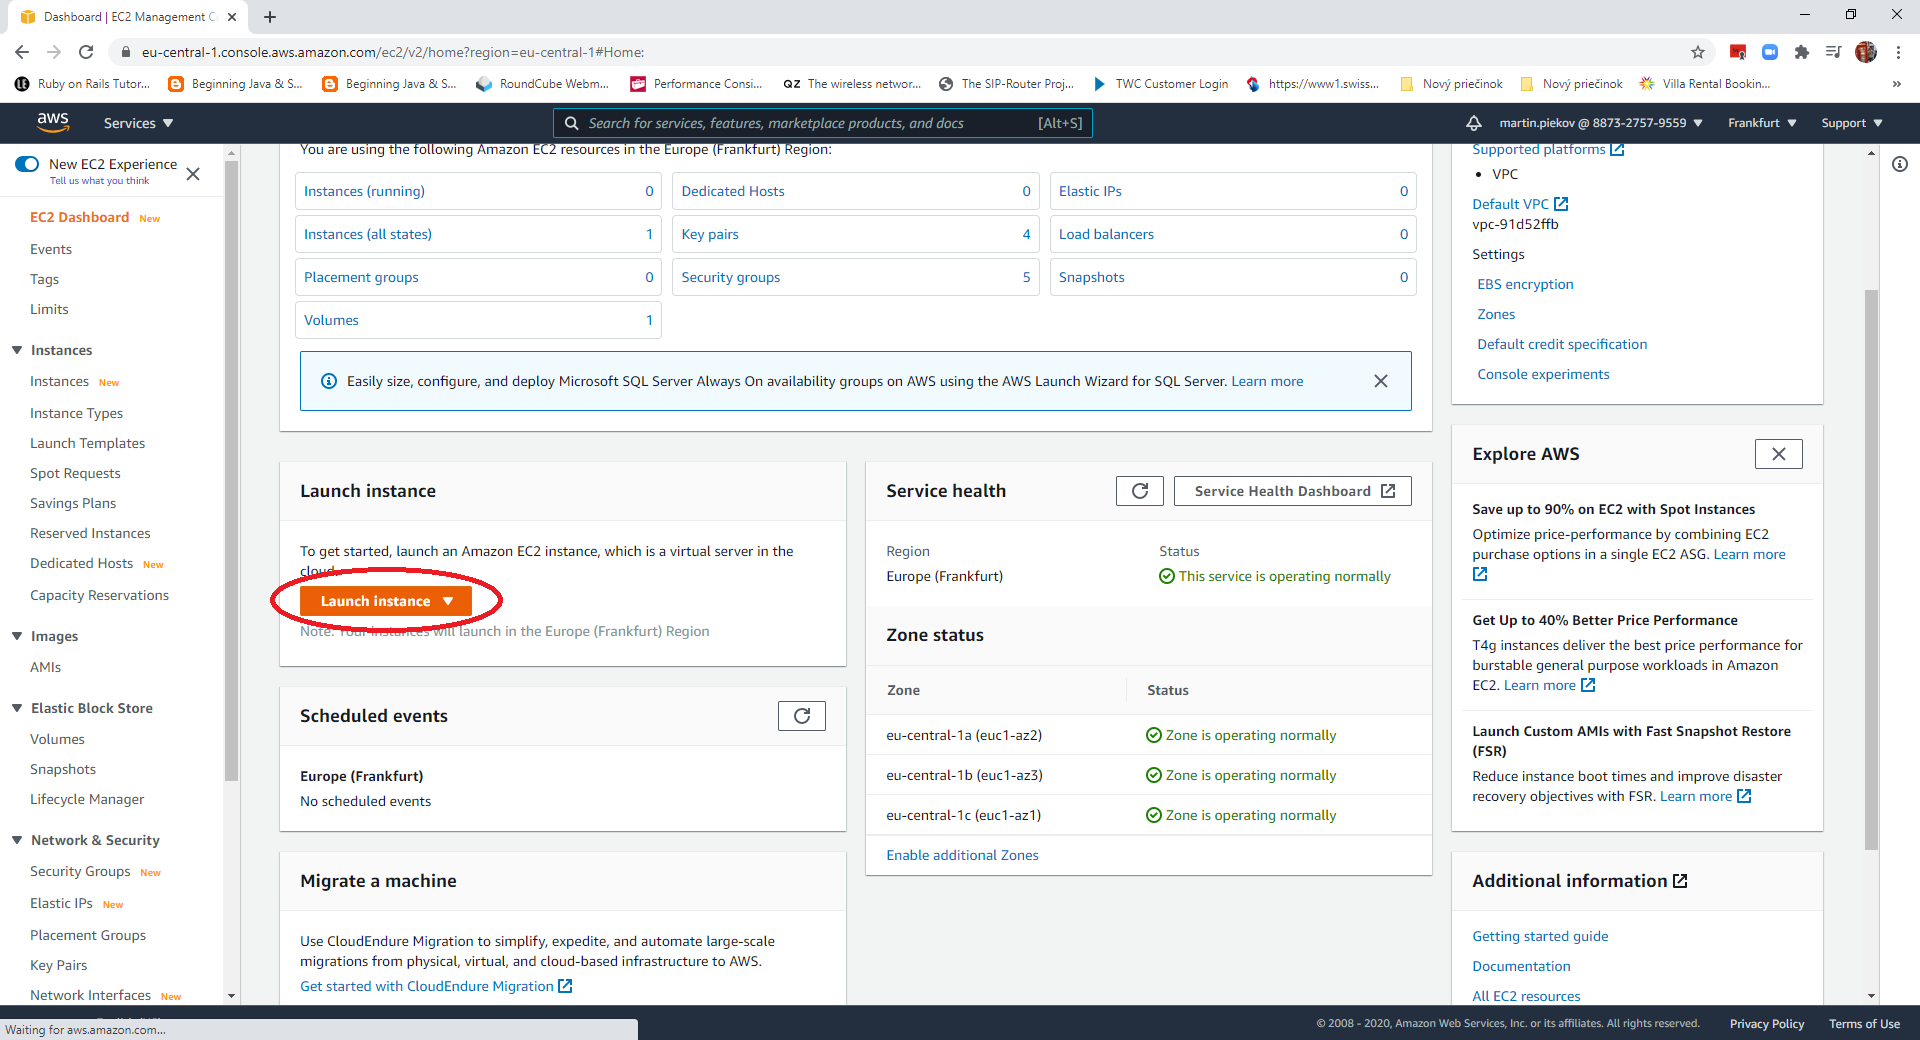Open Security groups resource tile
This screenshot has width=1920, height=1040.
pos(855,277)
